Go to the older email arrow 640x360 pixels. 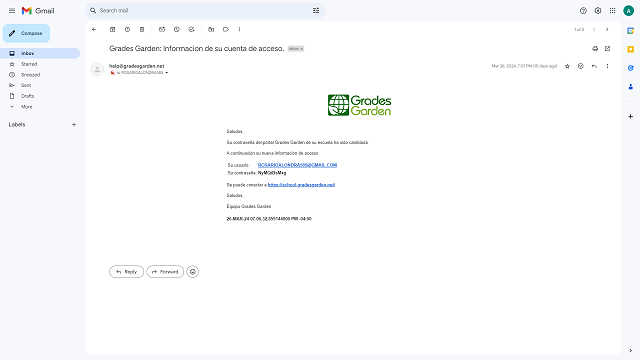pyautogui.click(x=607, y=29)
